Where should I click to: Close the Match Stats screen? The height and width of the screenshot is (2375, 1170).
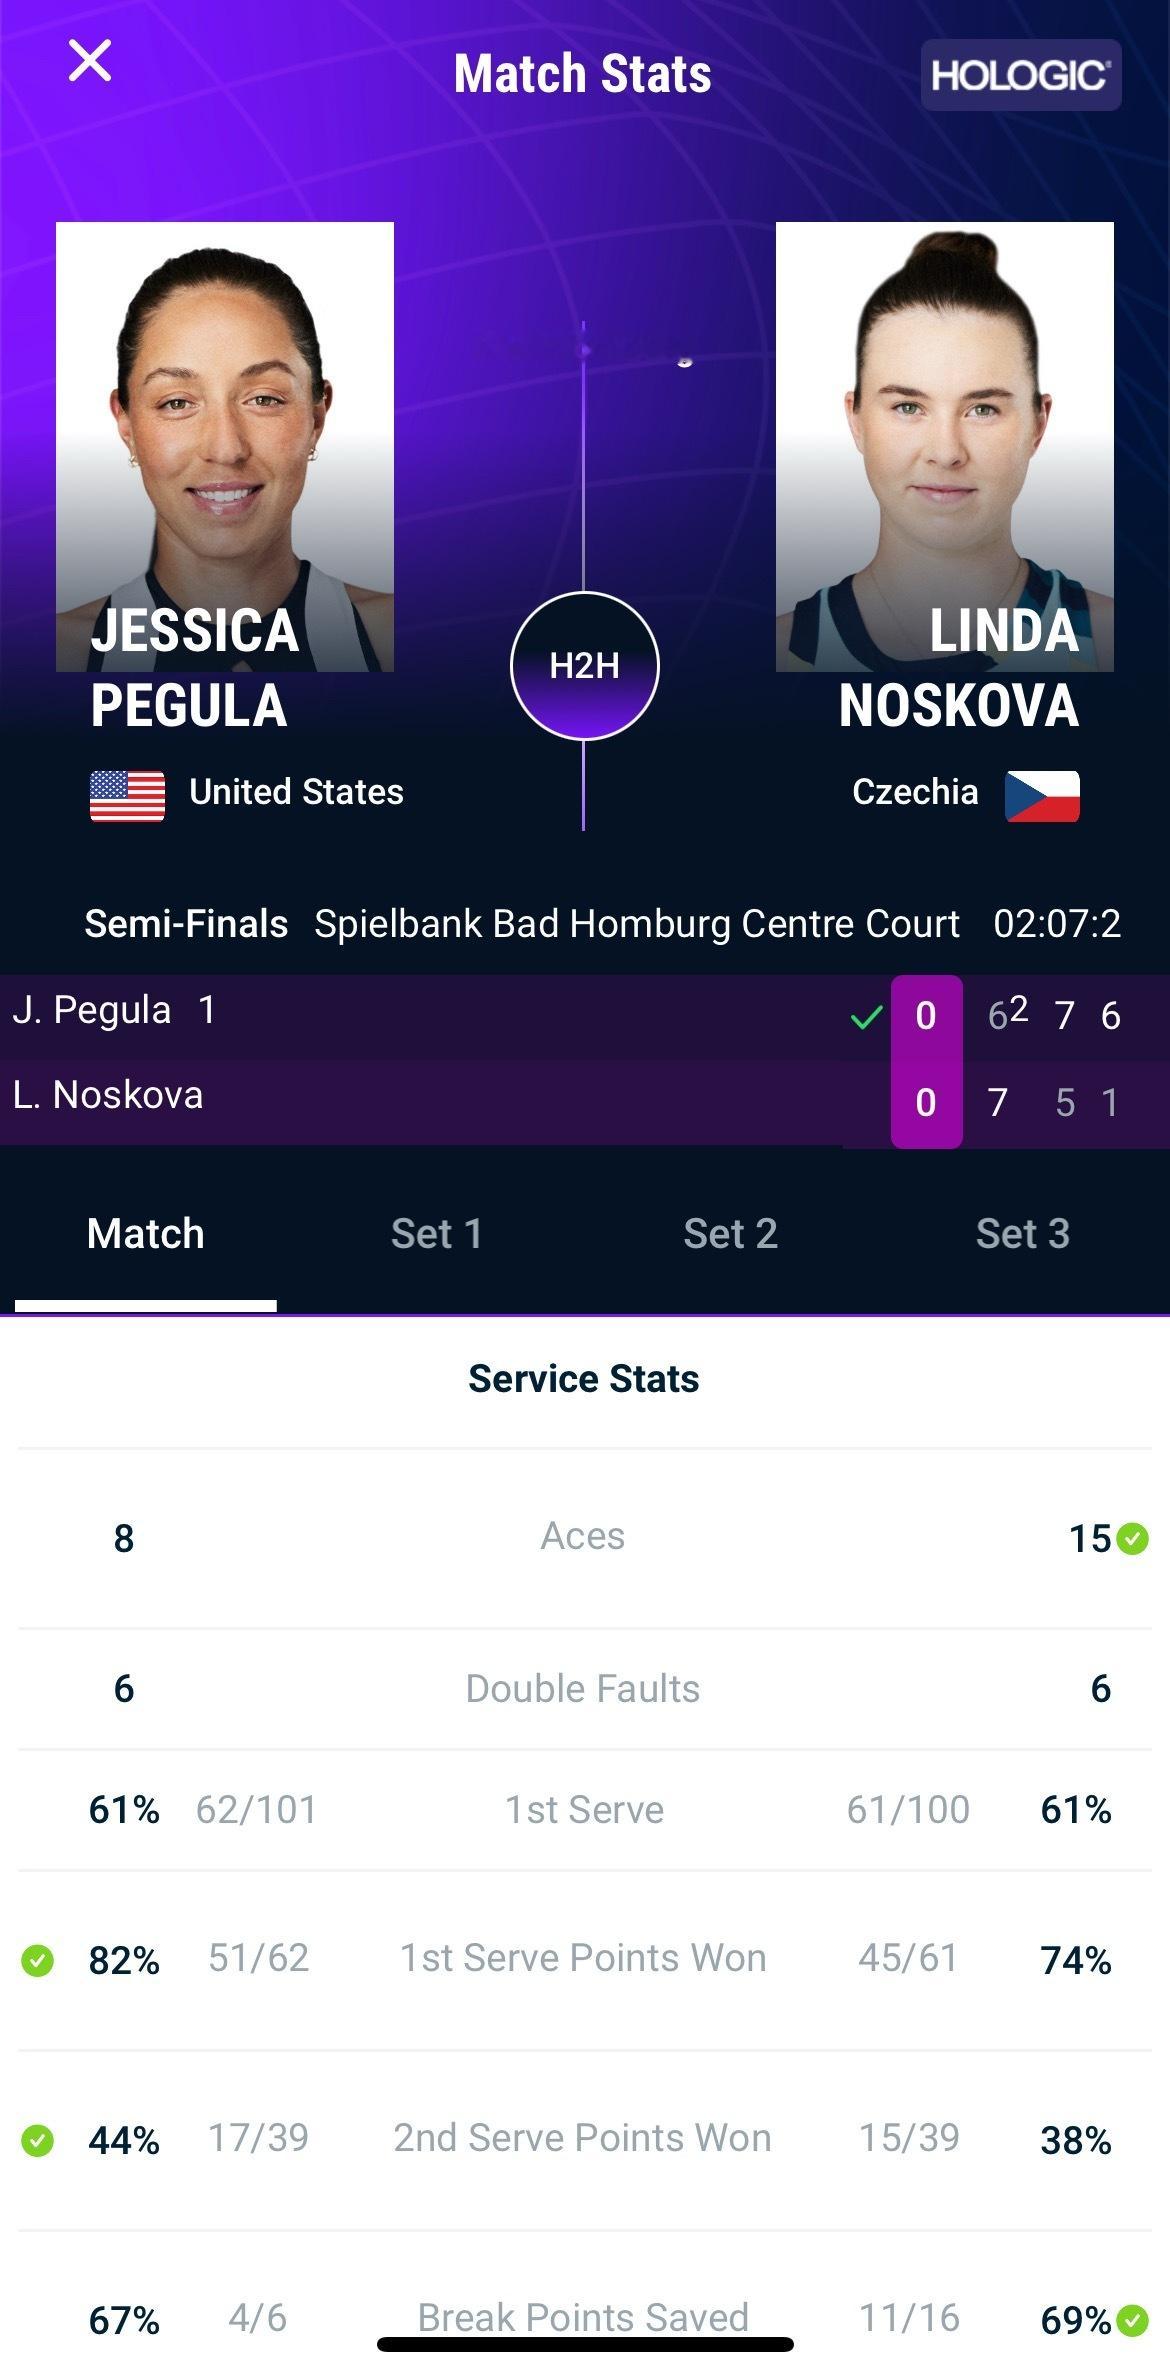pyautogui.click(x=90, y=61)
